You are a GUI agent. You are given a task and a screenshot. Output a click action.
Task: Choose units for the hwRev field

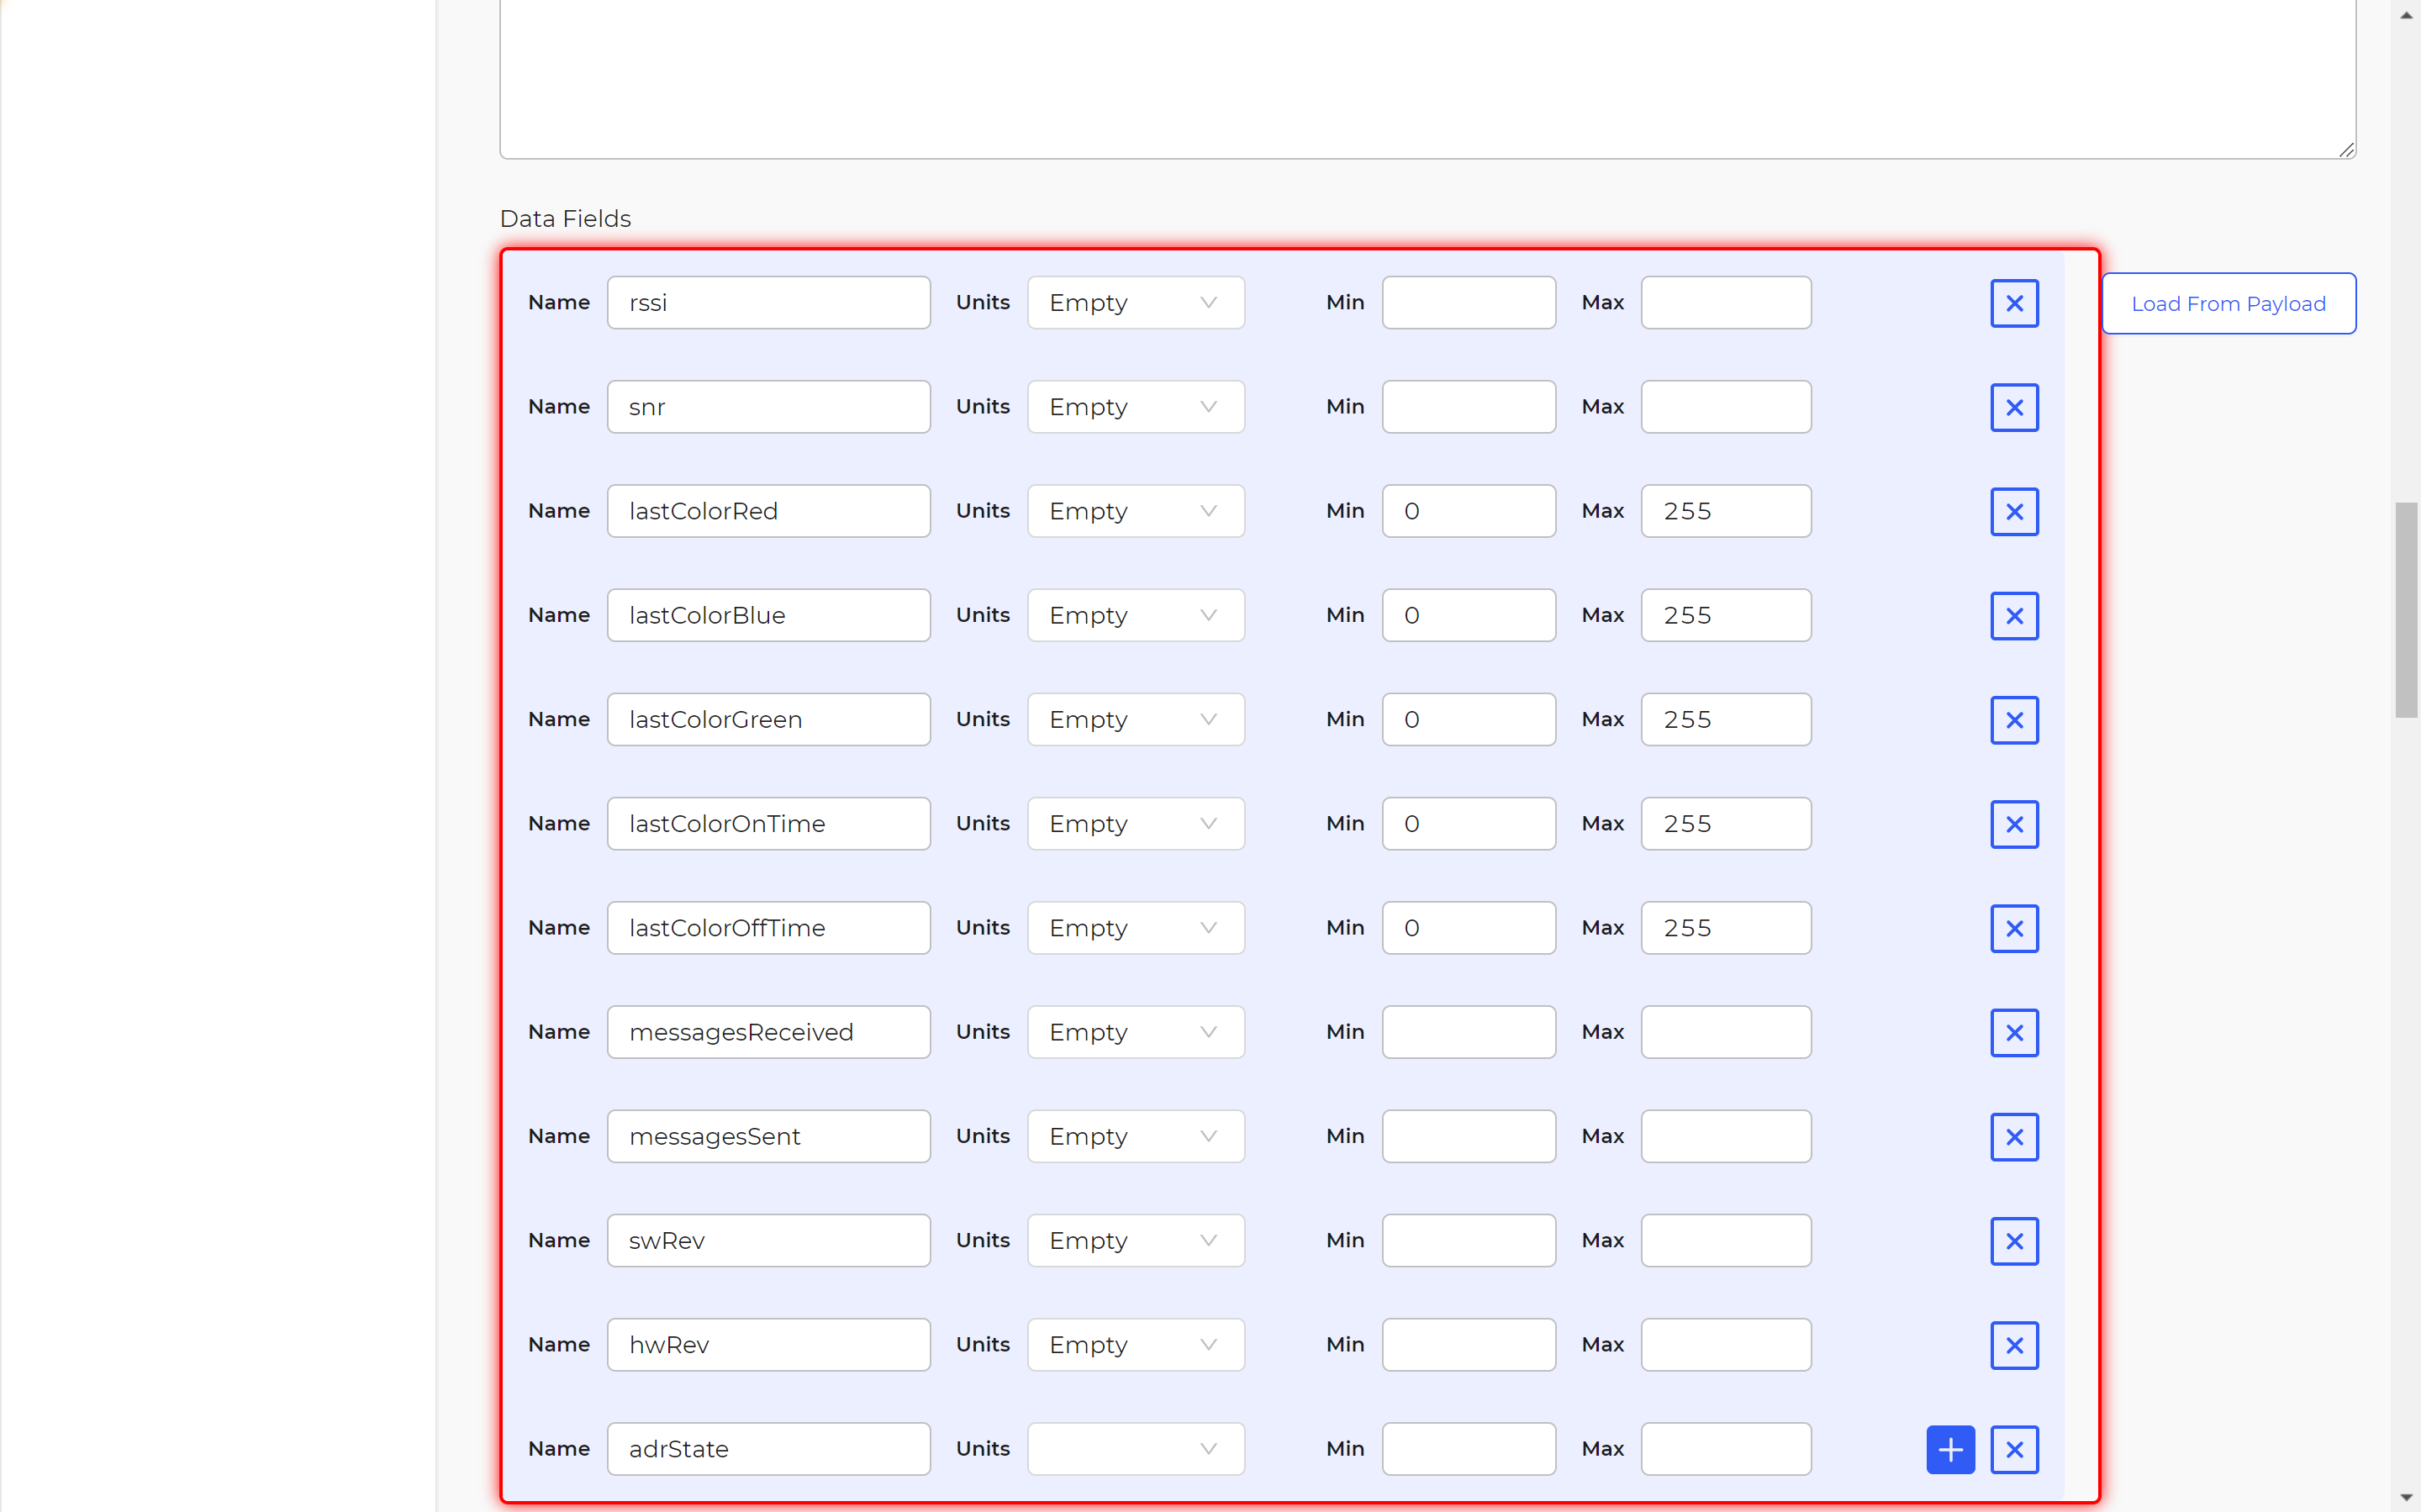[1135, 1345]
